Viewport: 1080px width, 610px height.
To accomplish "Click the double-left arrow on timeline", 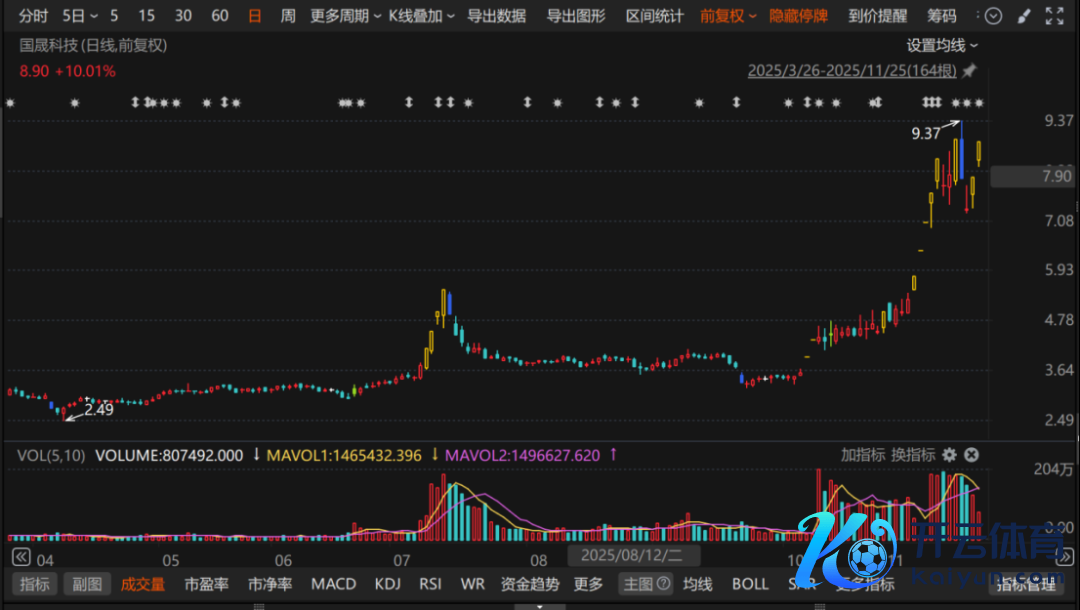I will point(19,555).
